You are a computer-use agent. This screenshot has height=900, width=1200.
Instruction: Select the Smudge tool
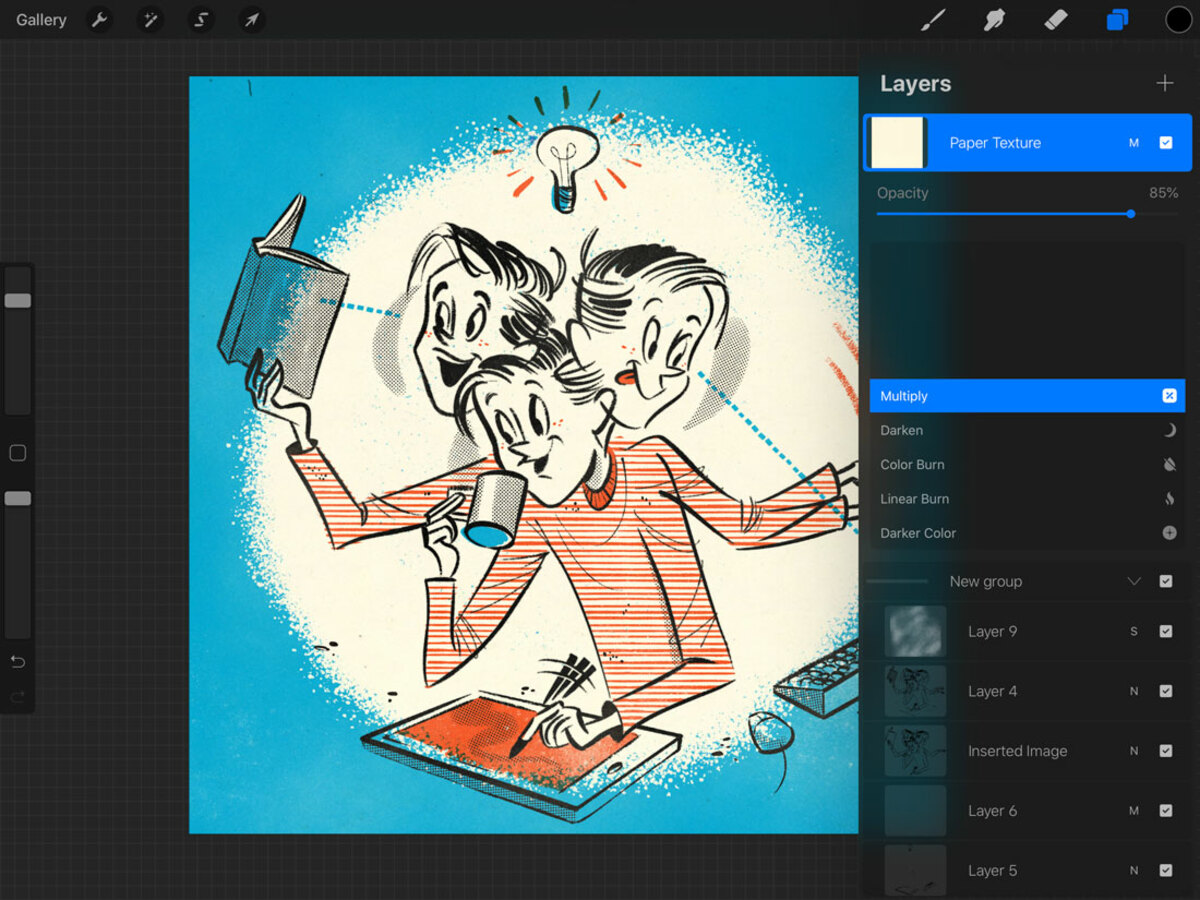pos(994,20)
